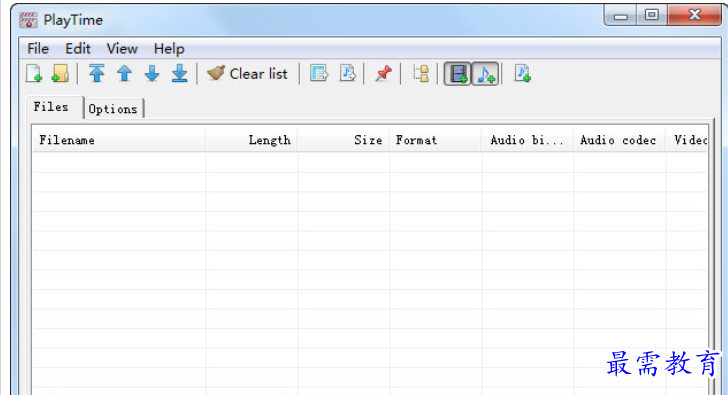Click the Add file toolbar icon
728x395 pixels.
tap(34, 73)
